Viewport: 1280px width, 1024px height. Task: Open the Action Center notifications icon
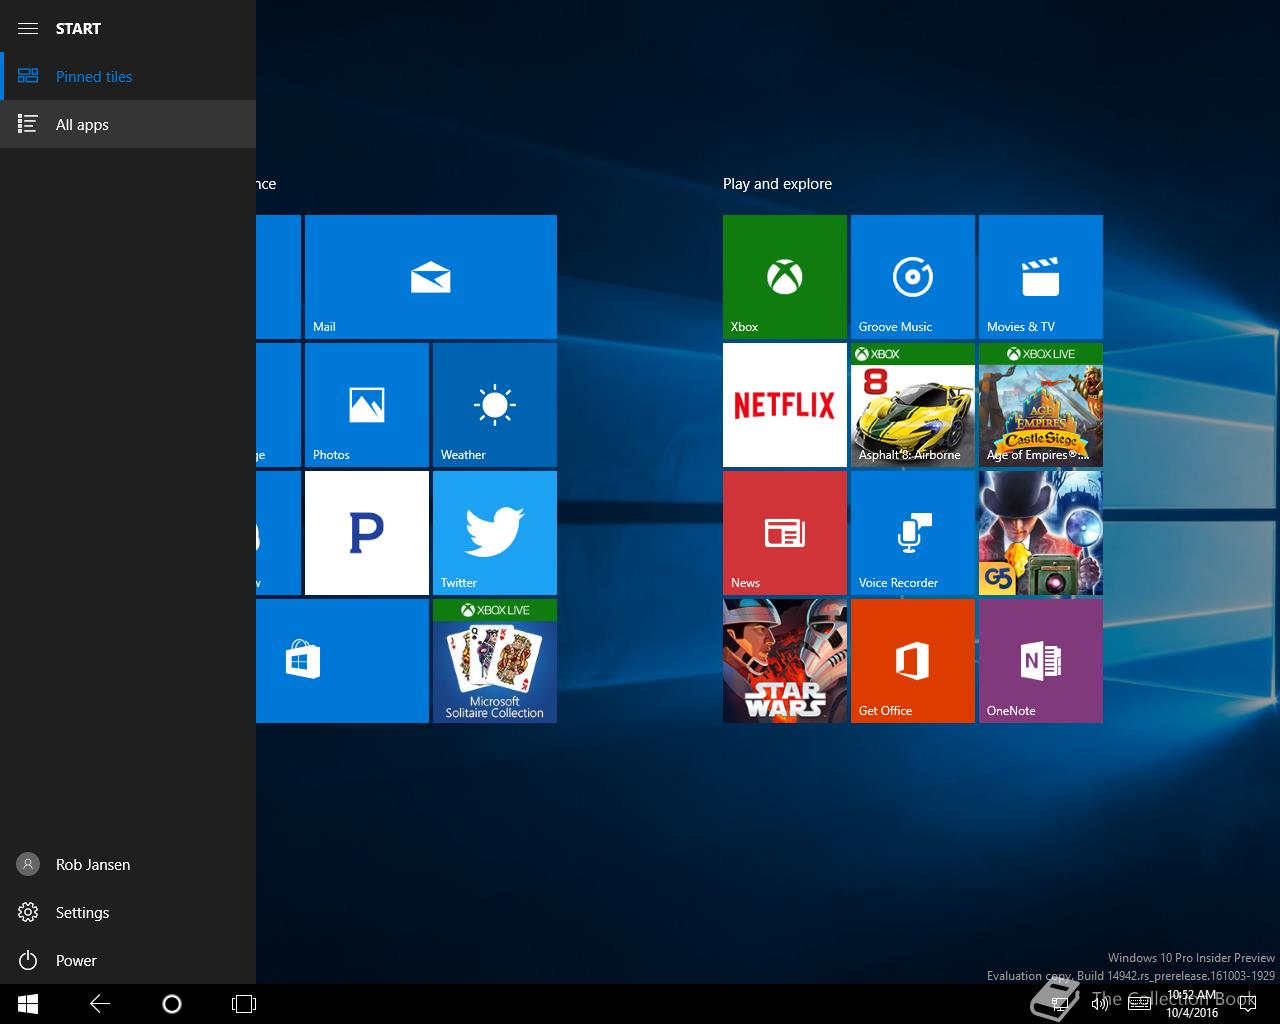pyautogui.click(x=1247, y=1004)
